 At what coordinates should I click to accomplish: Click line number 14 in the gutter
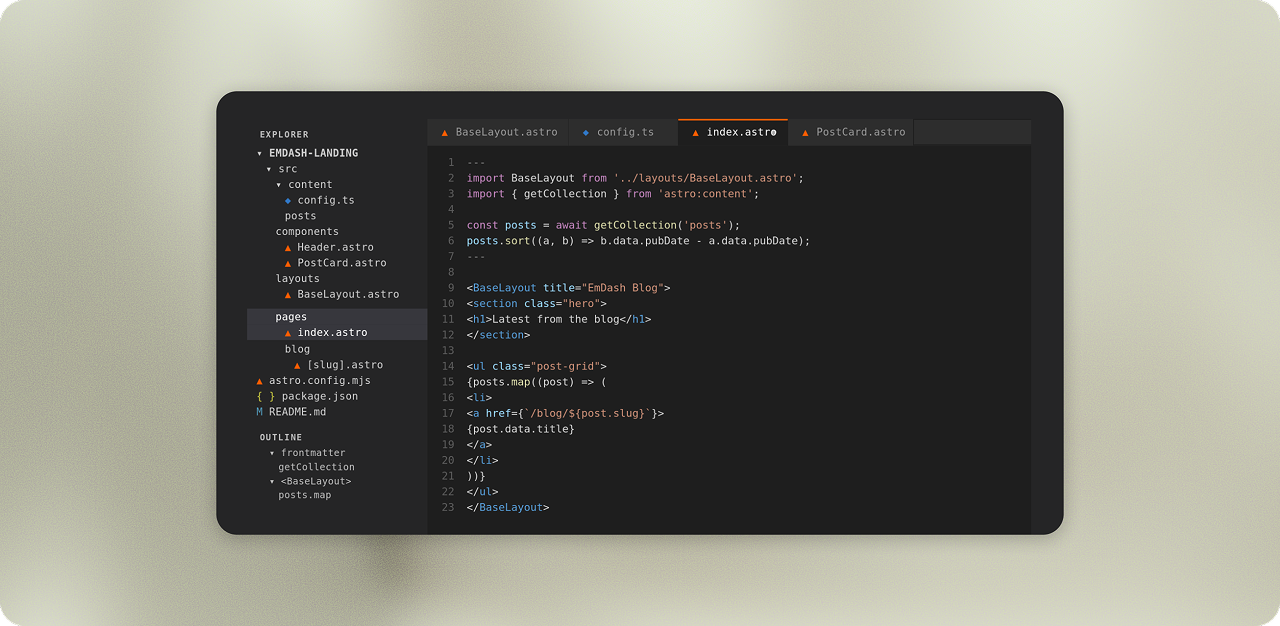tap(448, 366)
